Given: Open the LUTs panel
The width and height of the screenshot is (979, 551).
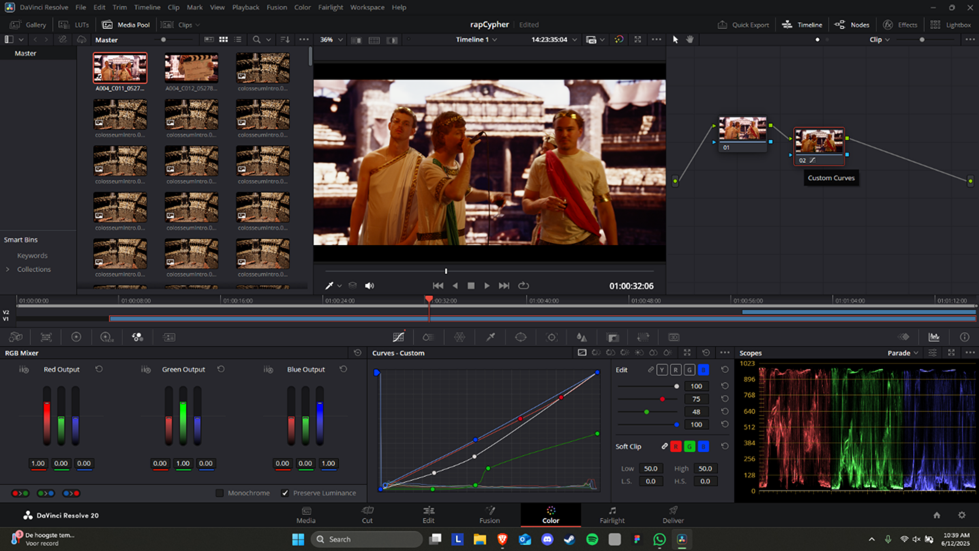Looking at the screenshot, I should 74,25.
